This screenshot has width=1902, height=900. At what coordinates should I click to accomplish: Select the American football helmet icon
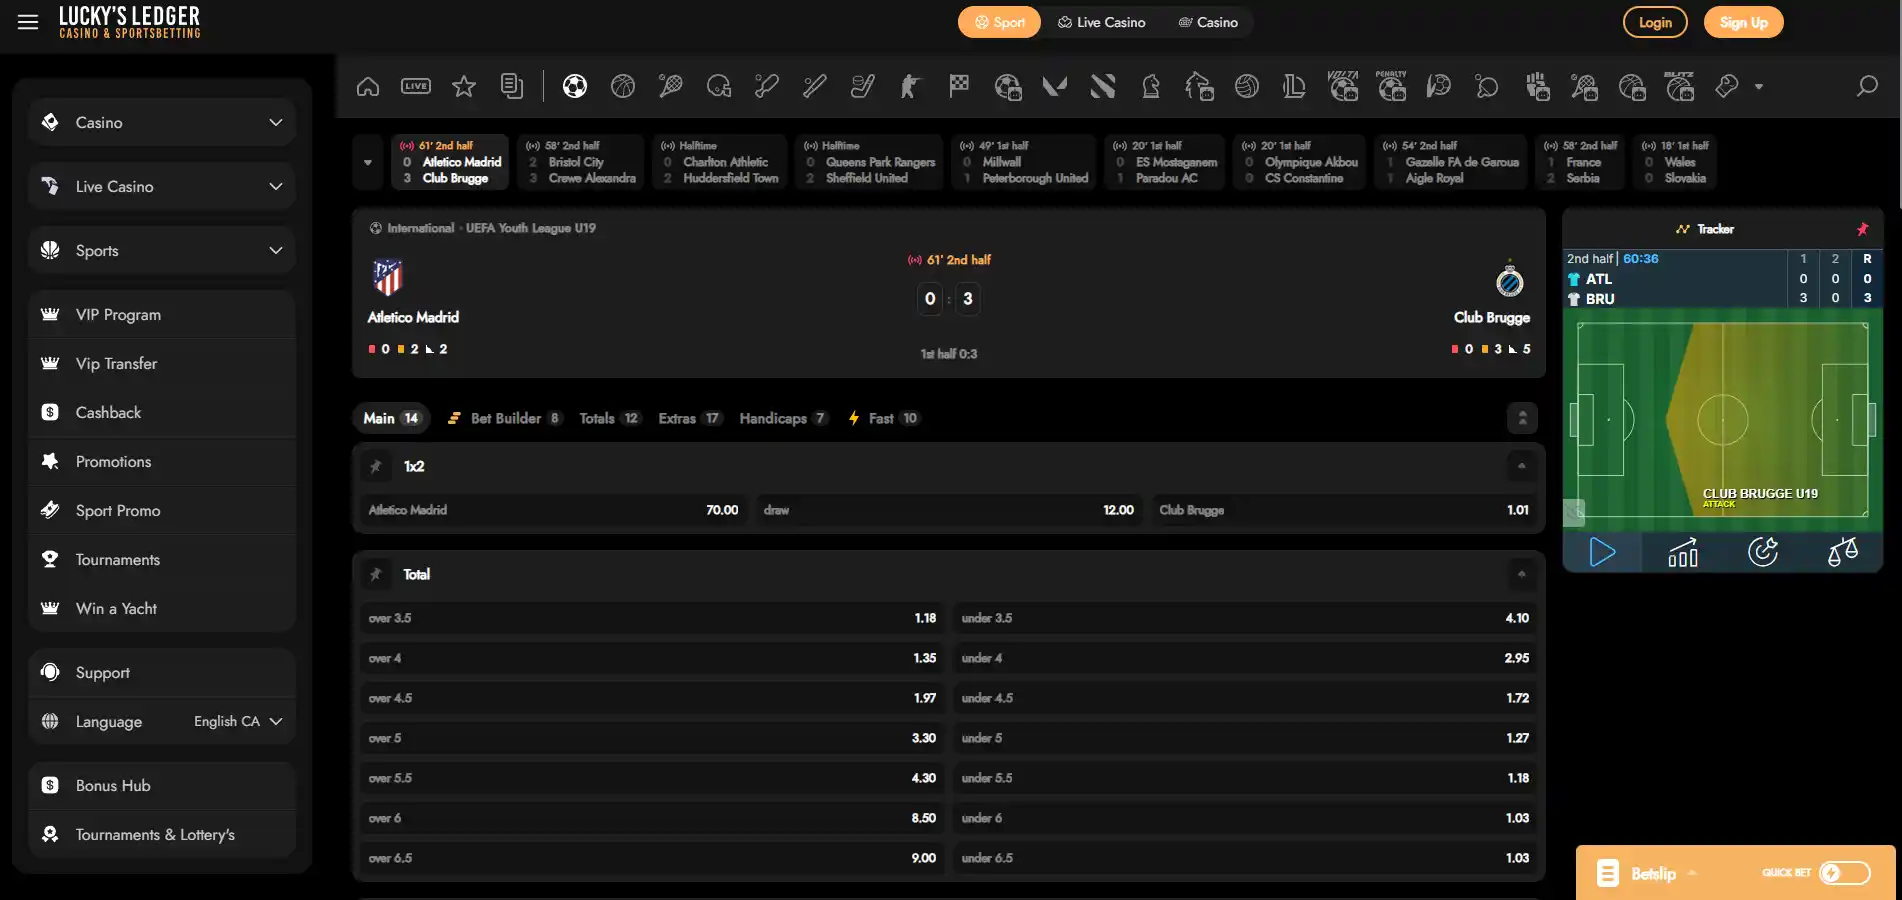coord(719,87)
